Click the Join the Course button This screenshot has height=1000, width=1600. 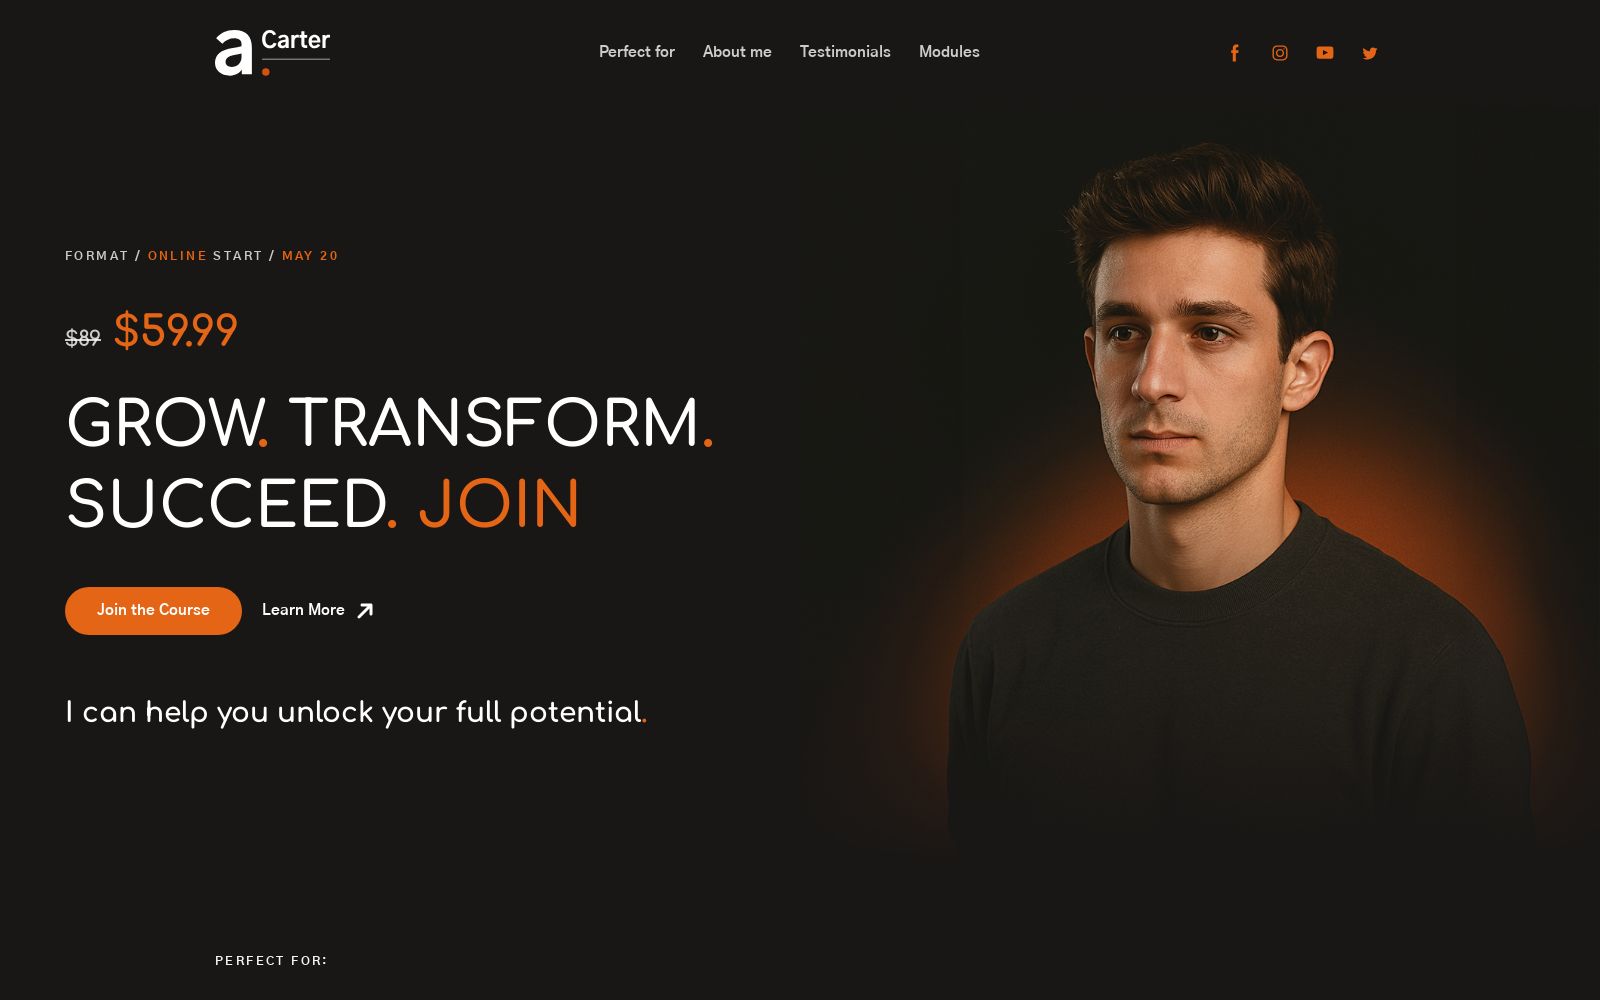[x=153, y=610]
